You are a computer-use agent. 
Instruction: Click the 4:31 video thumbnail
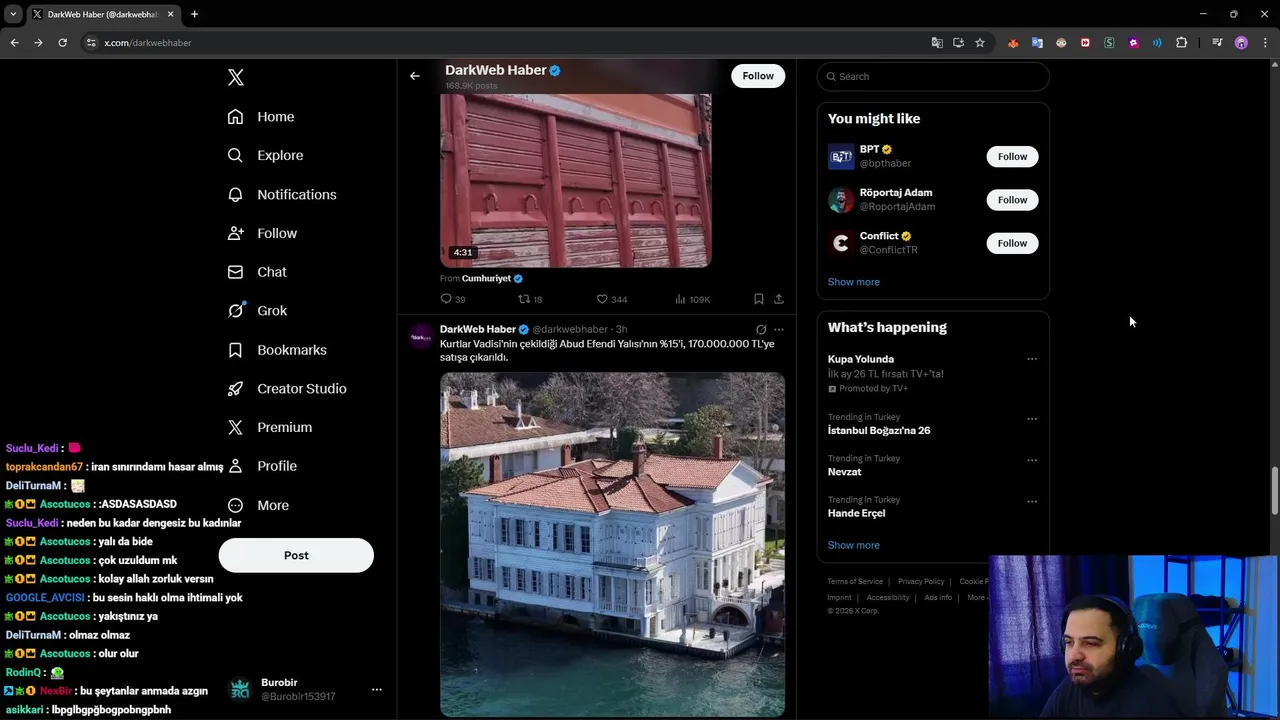click(x=576, y=180)
